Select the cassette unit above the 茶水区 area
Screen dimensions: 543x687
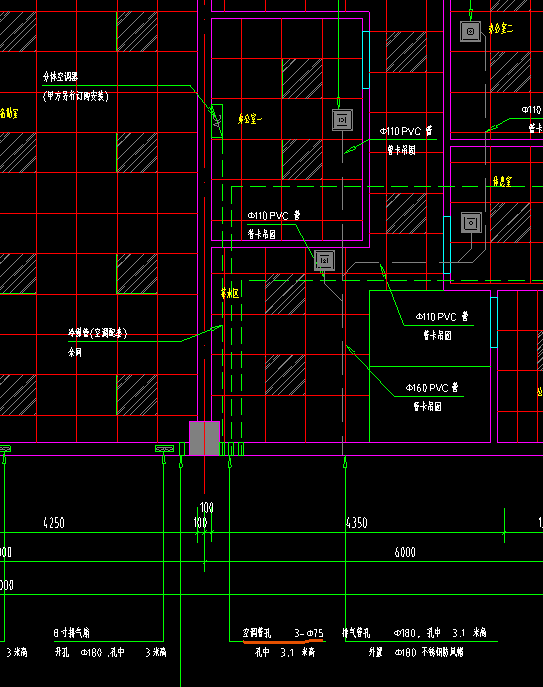pos(324,260)
